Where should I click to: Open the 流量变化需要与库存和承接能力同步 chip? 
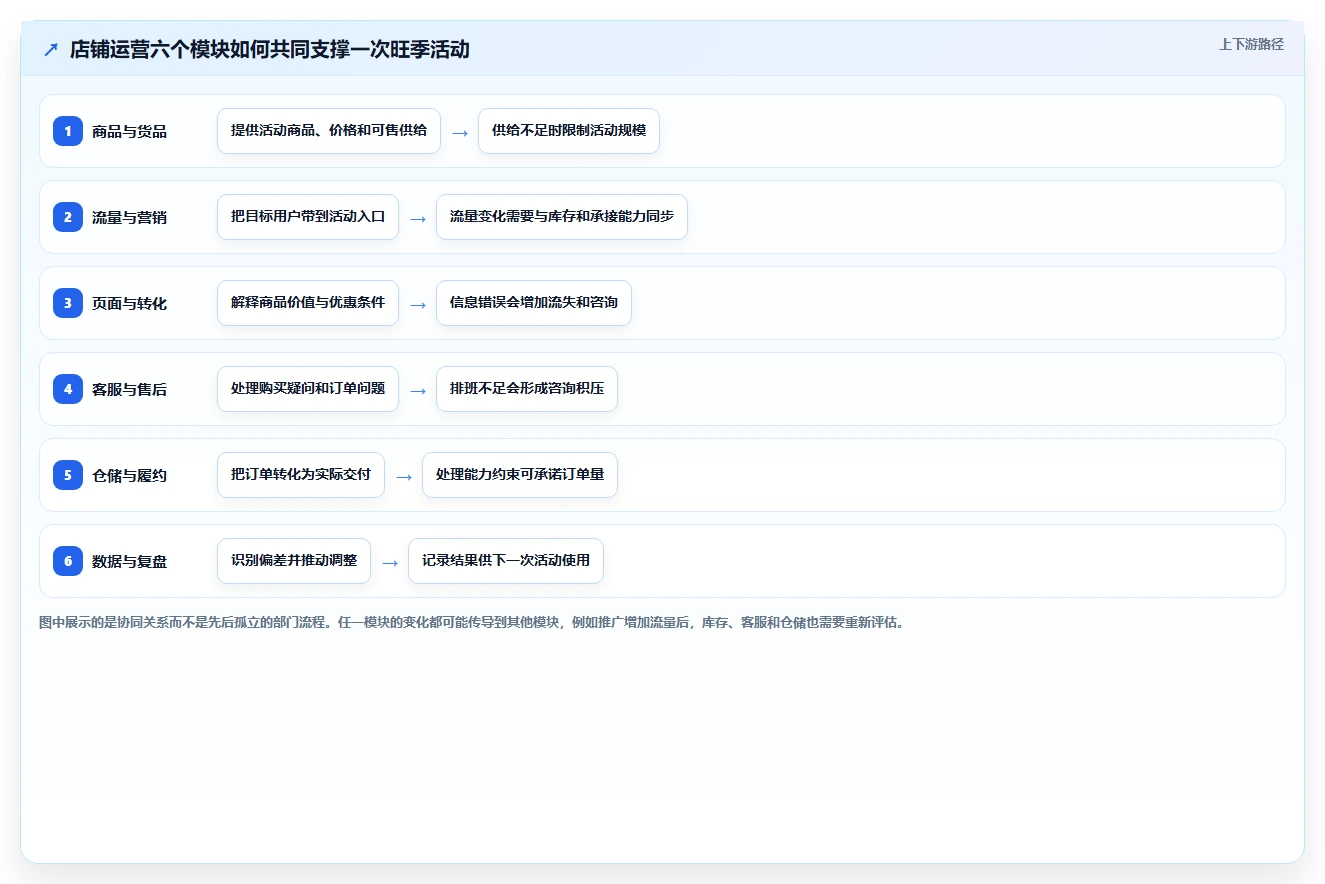click(562, 217)
